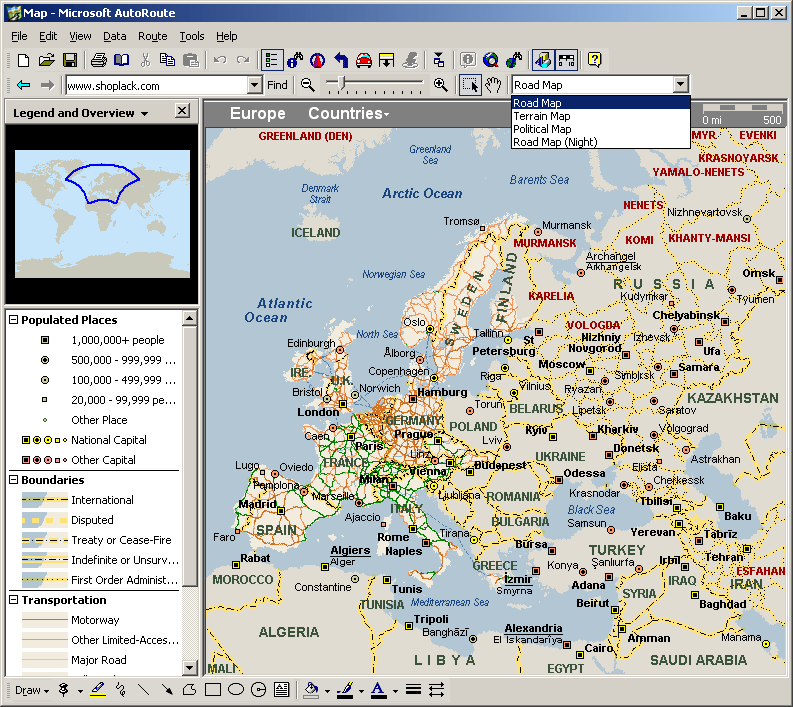The image size is (793, 707).
Task: Click the Open folder icon
Action: (47, 60)
